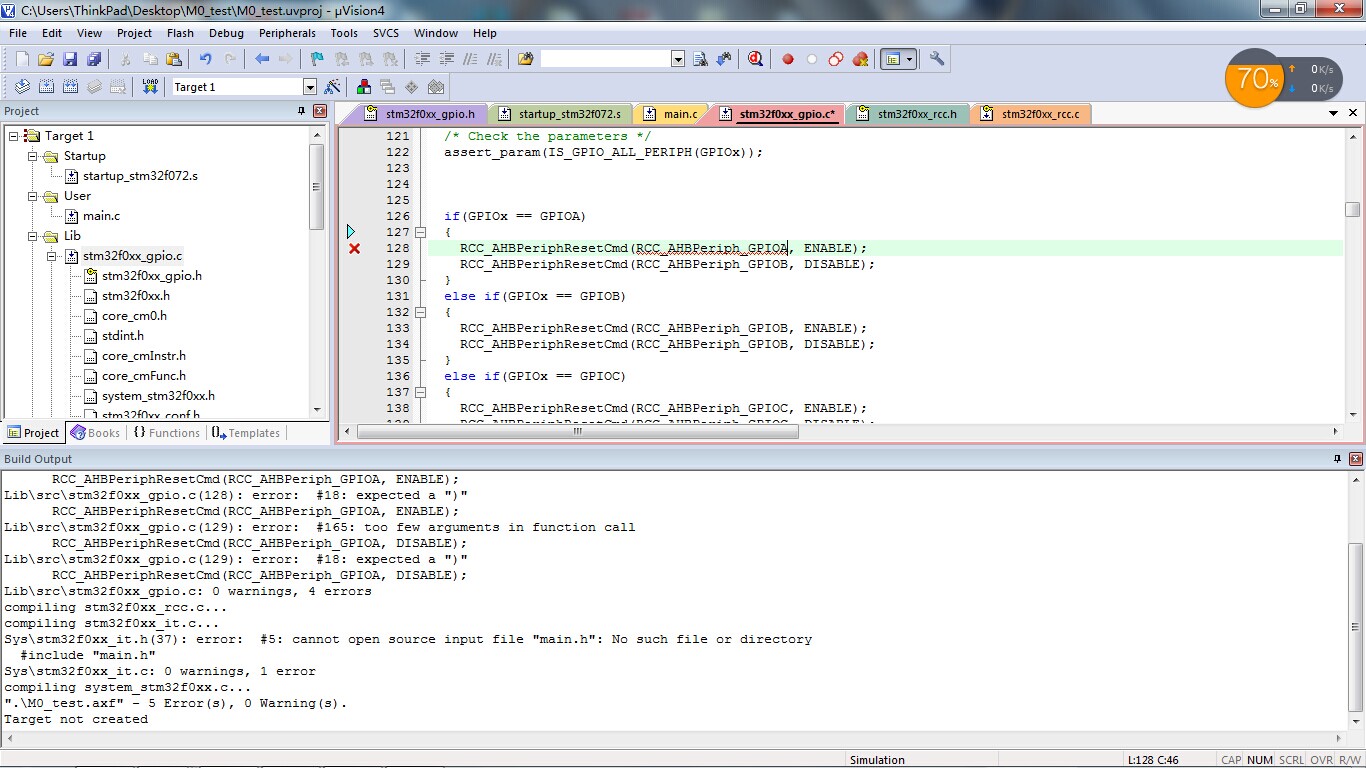Screen dimensions: 1366x768
Task: Open the window layout dropdown arrow
Action: [x=909, y=59]
